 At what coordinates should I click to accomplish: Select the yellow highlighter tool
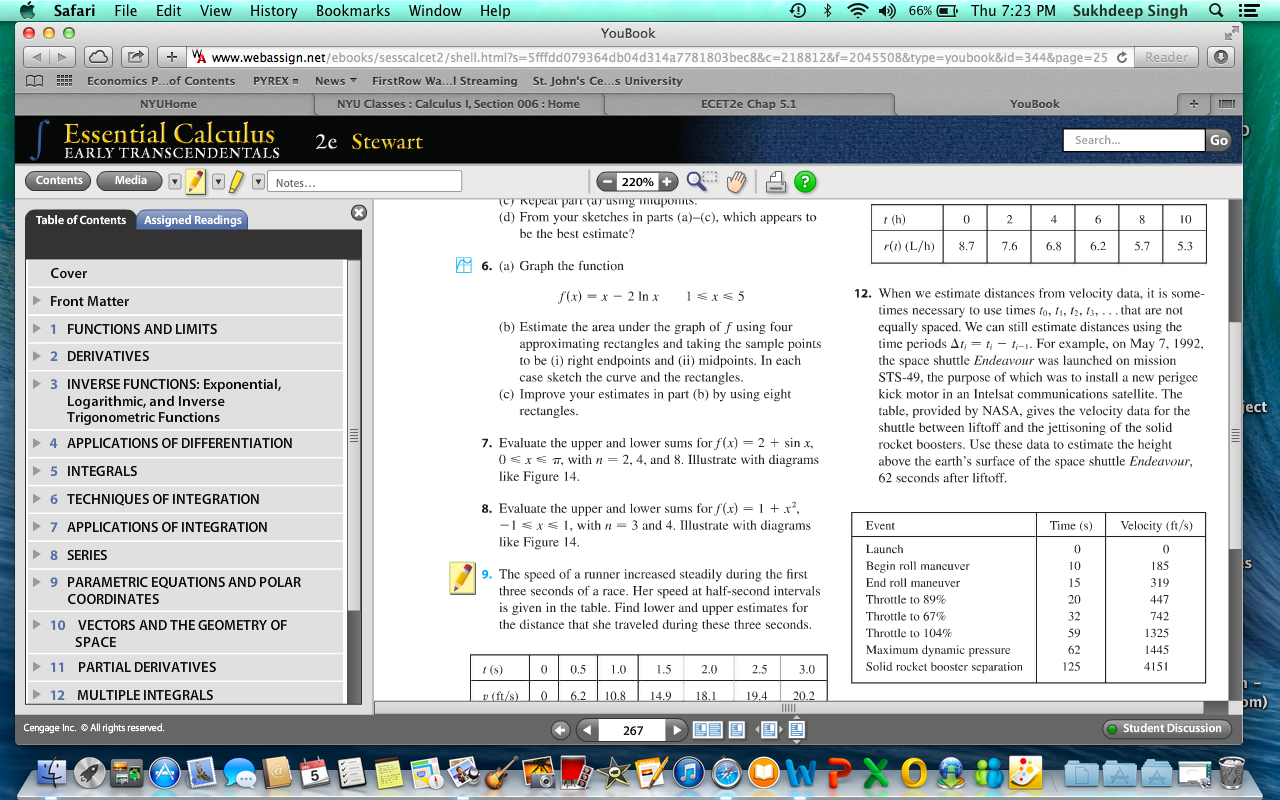click(x=236, y=182)
